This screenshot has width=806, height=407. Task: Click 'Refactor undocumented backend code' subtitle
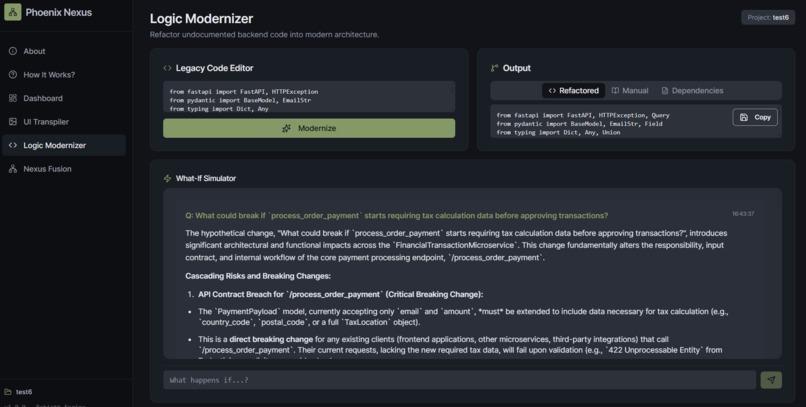(264, 34)
